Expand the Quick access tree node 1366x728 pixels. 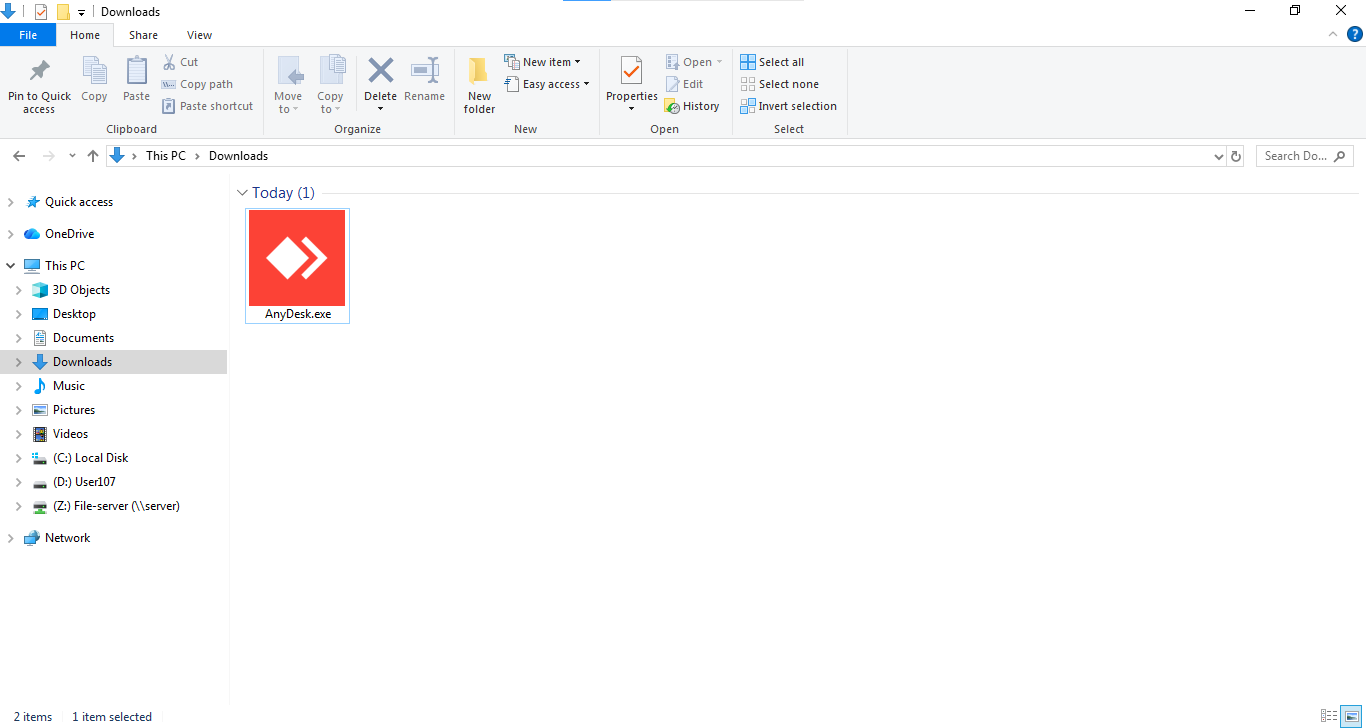click(11, 202)
